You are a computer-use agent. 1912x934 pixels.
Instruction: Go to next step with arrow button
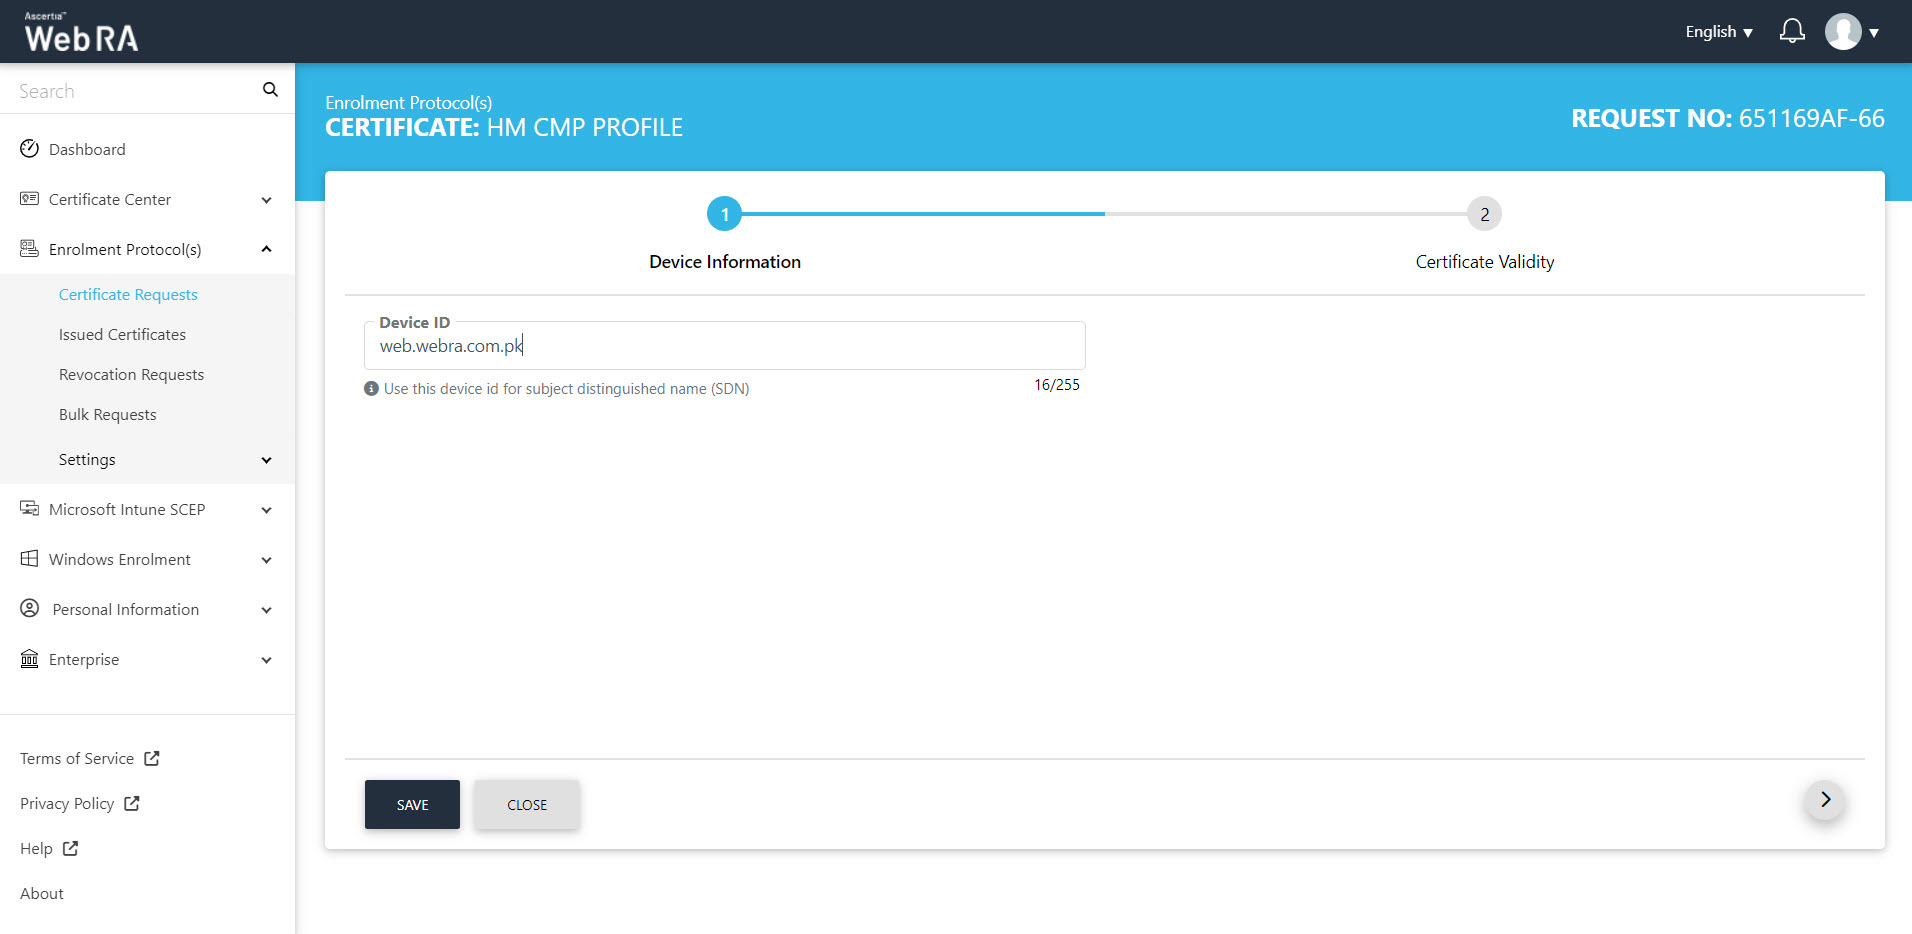click(x=1824, y=800)
